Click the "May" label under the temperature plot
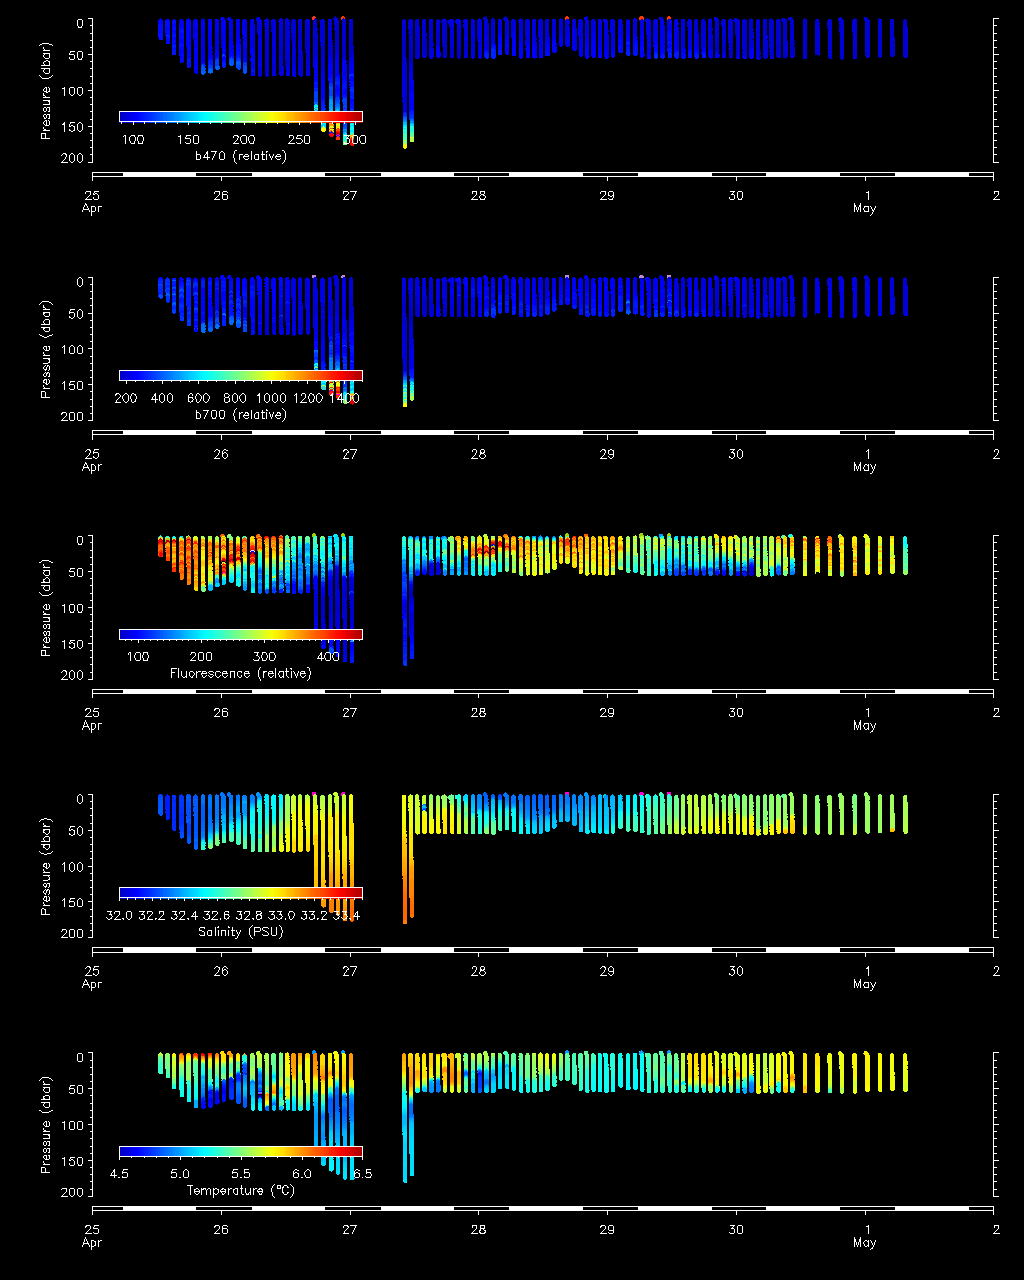The width and height of the screenshot is (1024, 1280). [x=865, y=1243]
